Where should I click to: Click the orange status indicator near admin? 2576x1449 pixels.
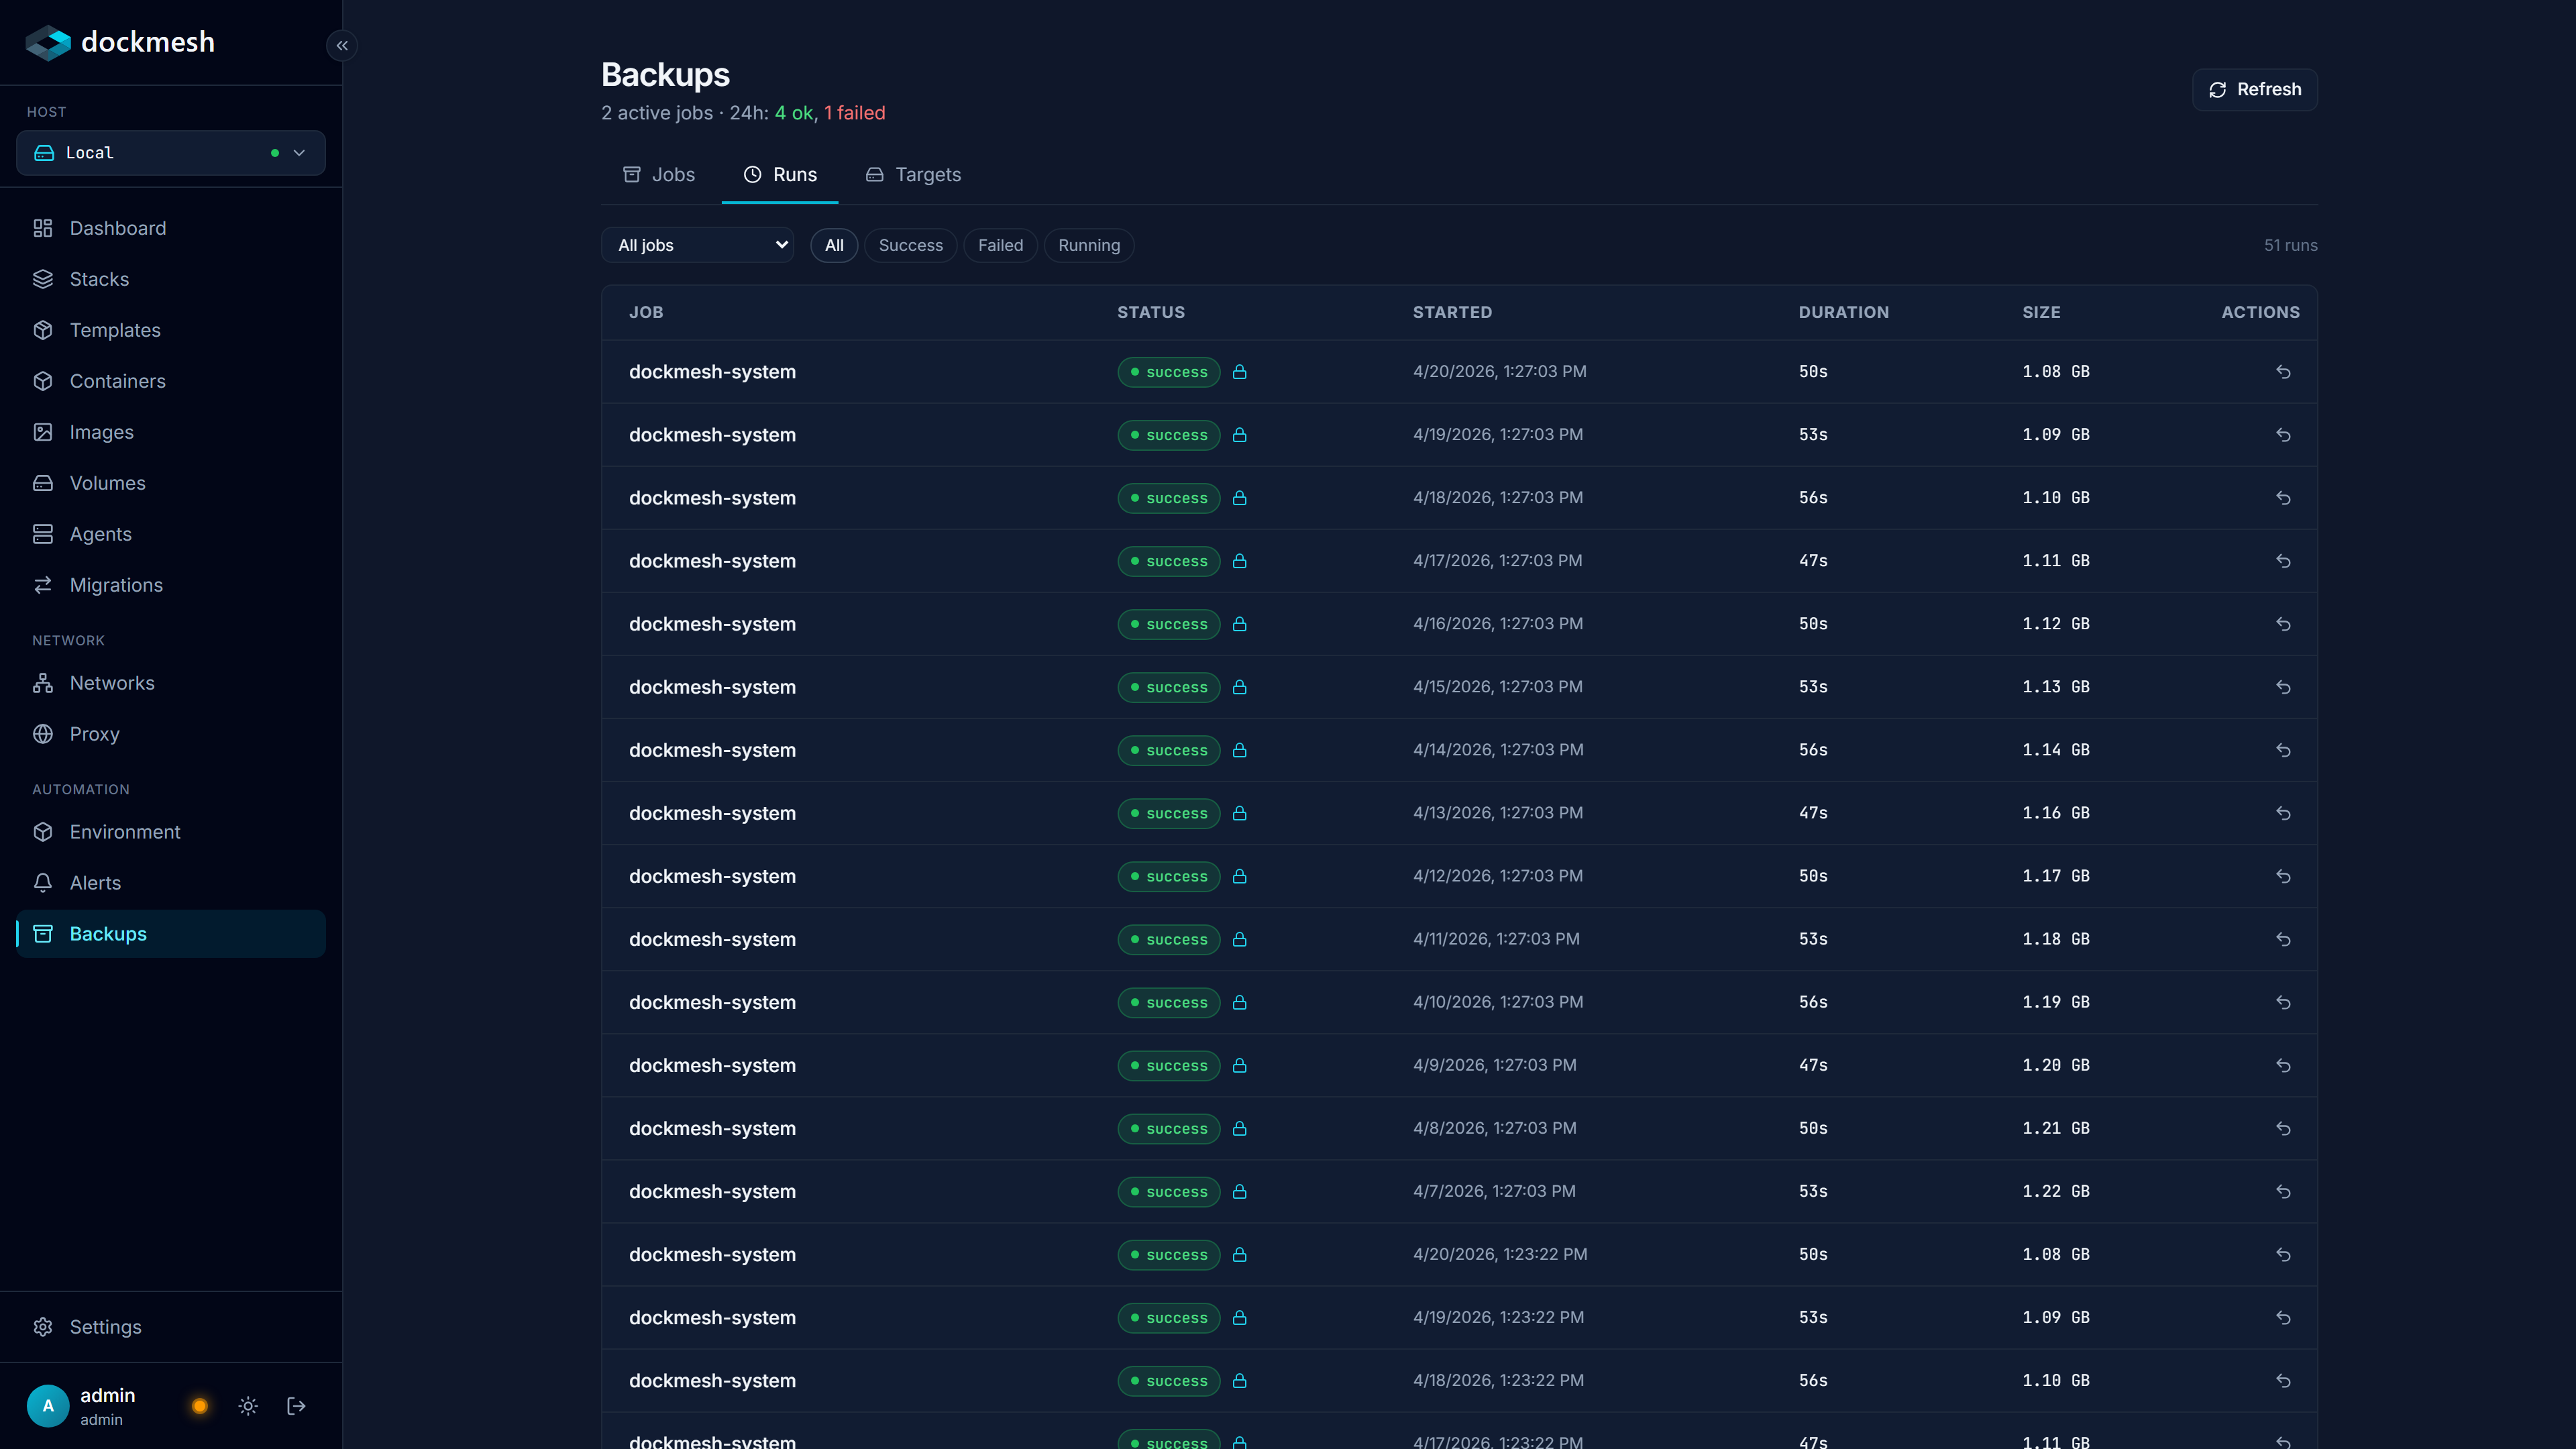pyautogui.click(x=199, y=1405)
